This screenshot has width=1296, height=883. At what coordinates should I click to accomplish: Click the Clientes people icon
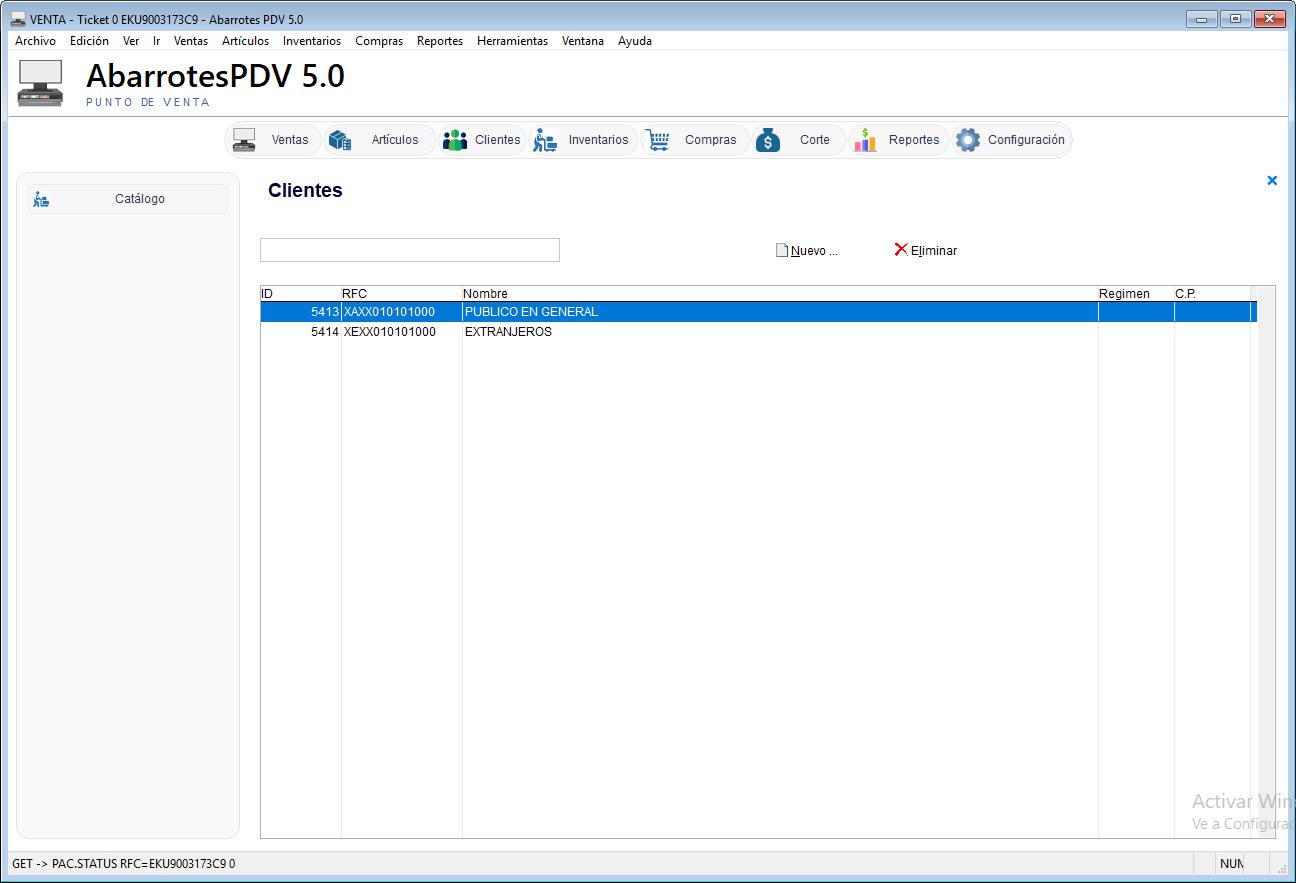(x=455, y=140)
